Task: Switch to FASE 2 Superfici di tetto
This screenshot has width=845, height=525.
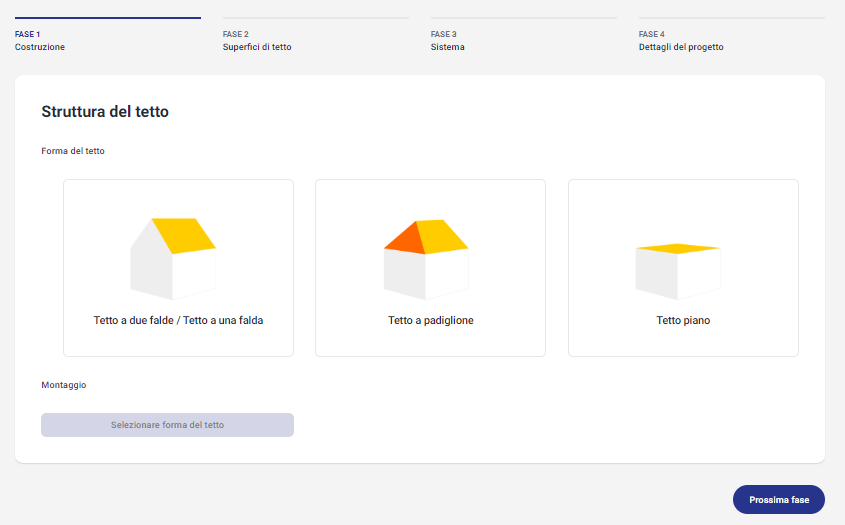Action: point(257,40)
